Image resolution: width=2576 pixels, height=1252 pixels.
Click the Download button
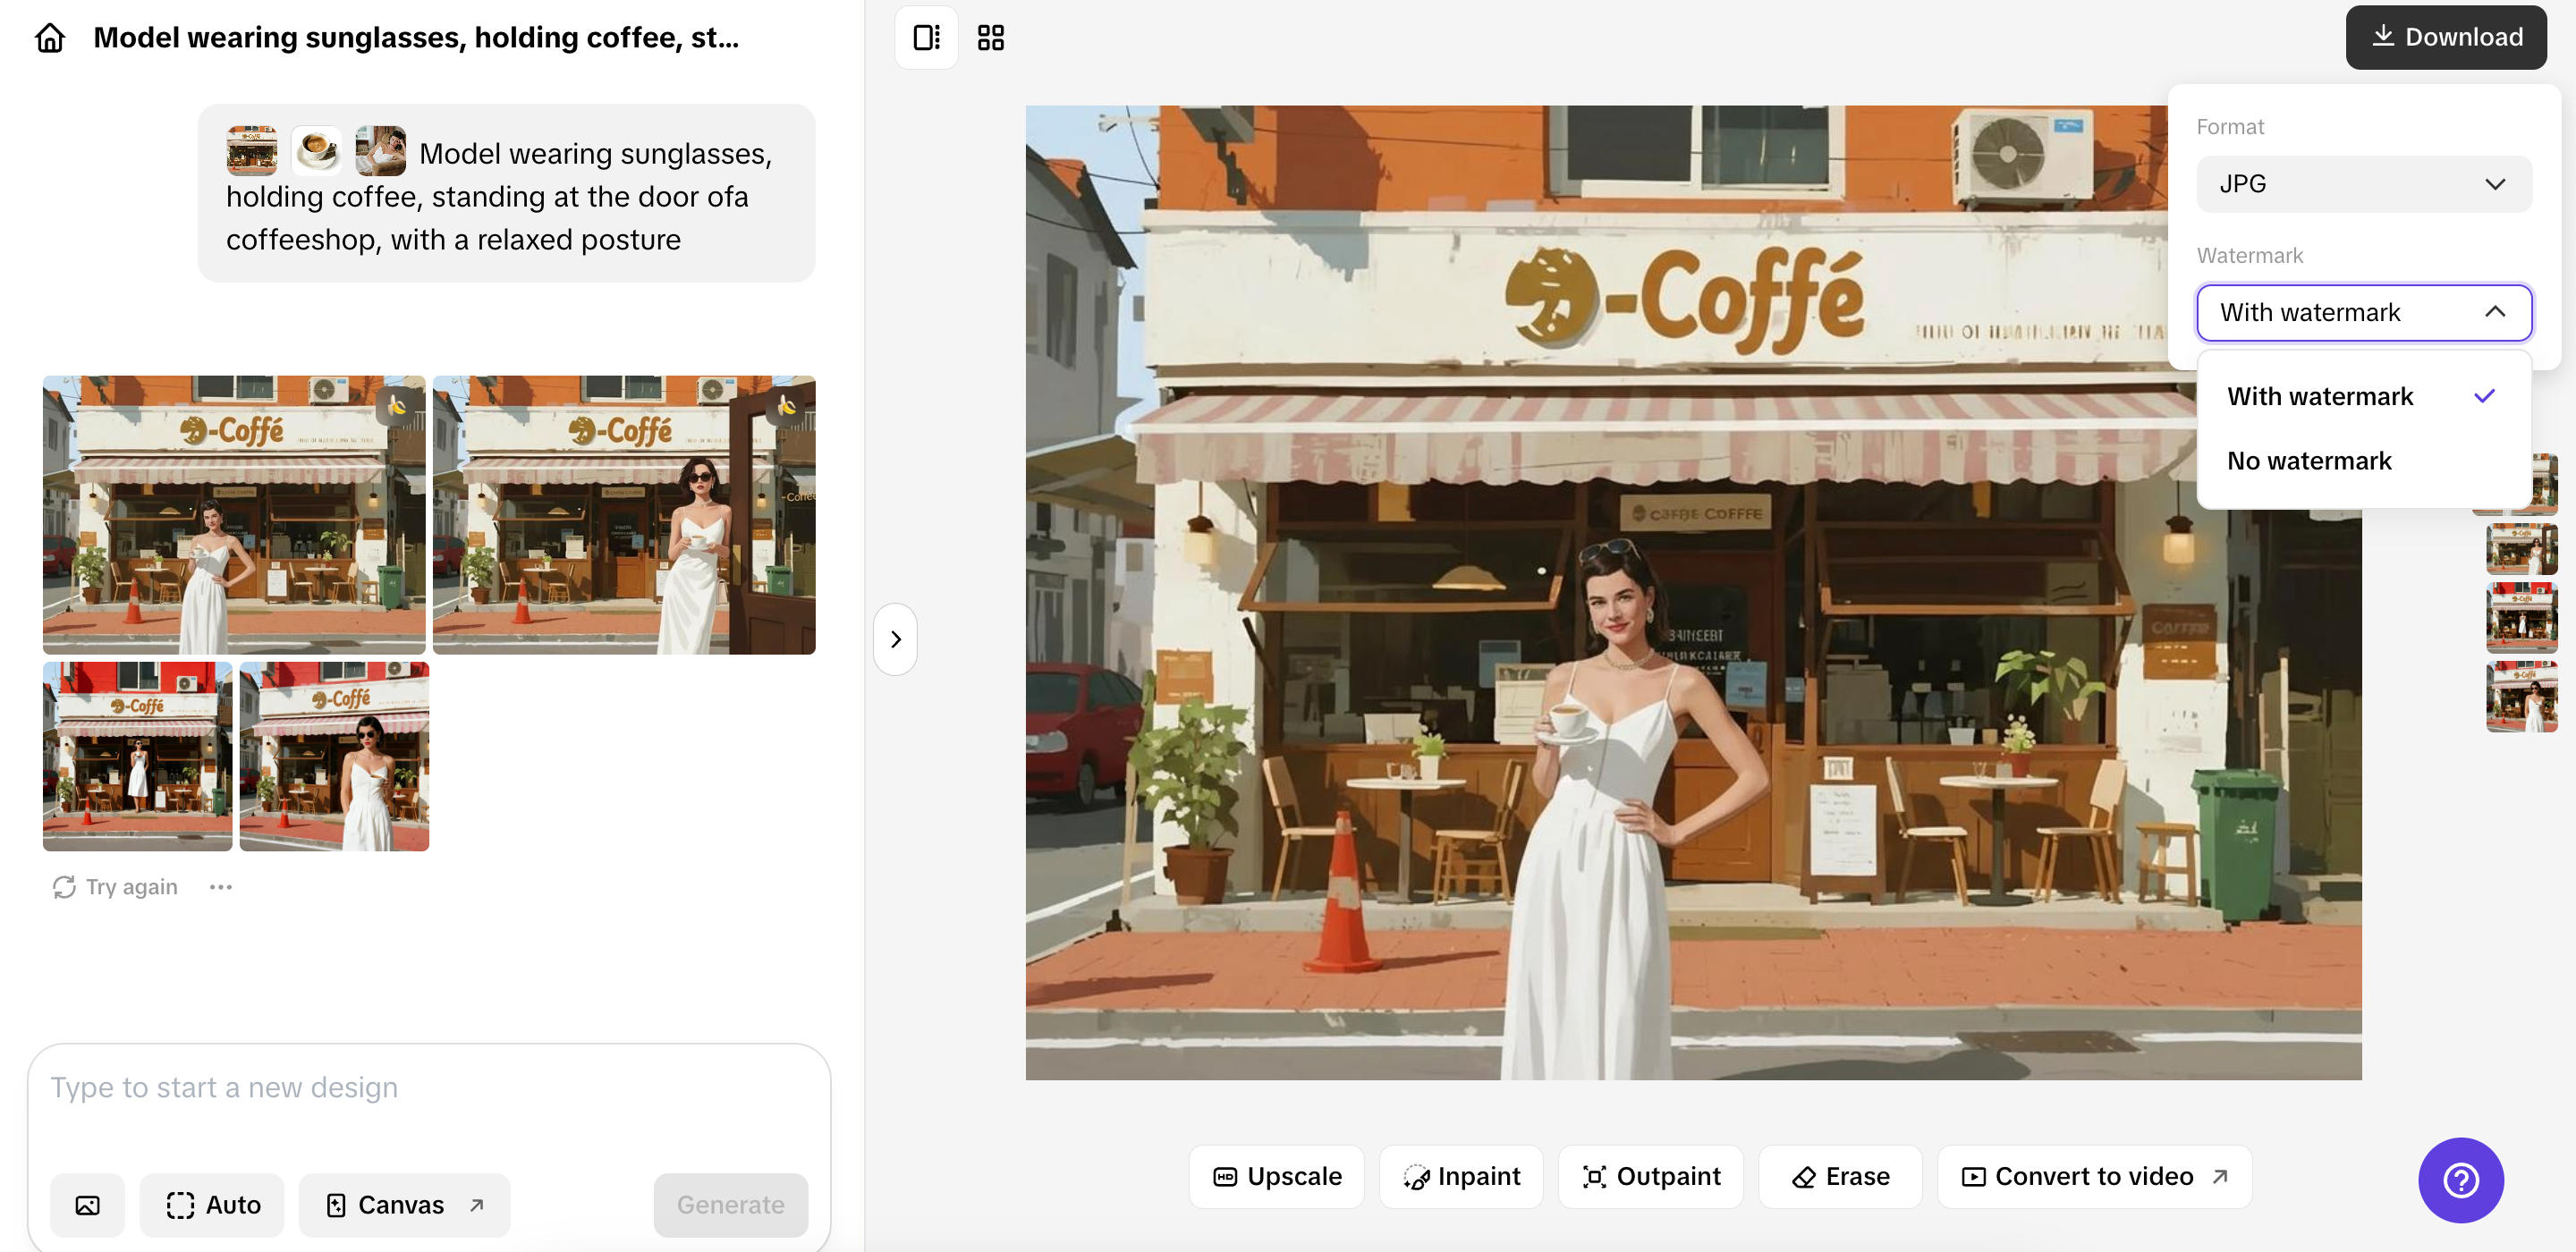click(x=2446, y=38)
